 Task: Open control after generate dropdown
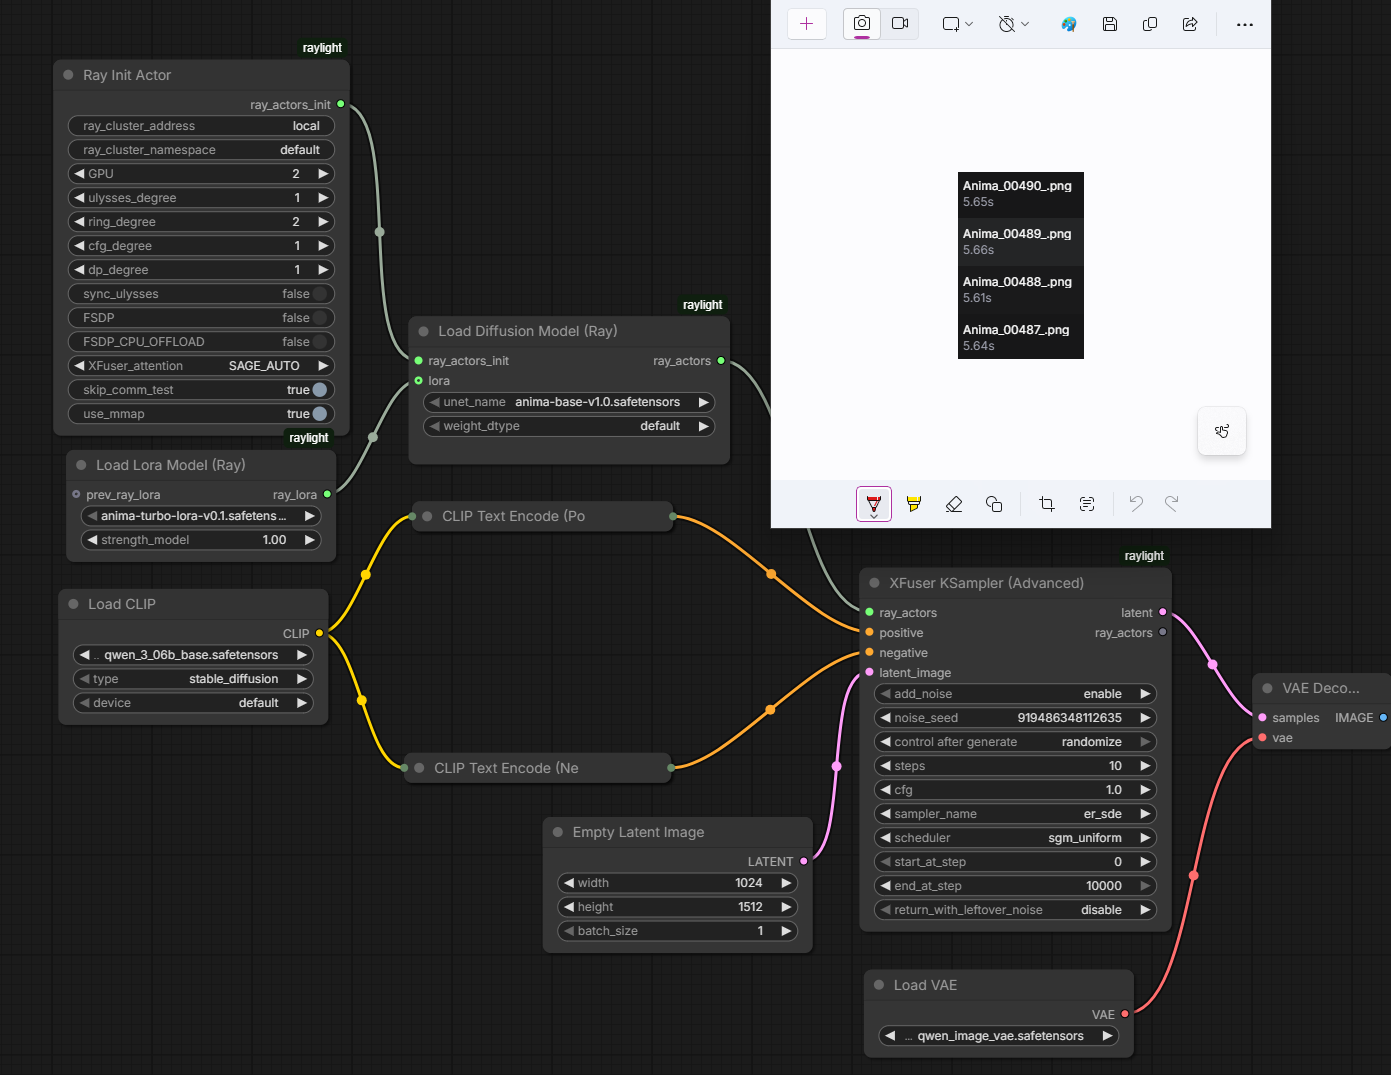[1015, 742]
